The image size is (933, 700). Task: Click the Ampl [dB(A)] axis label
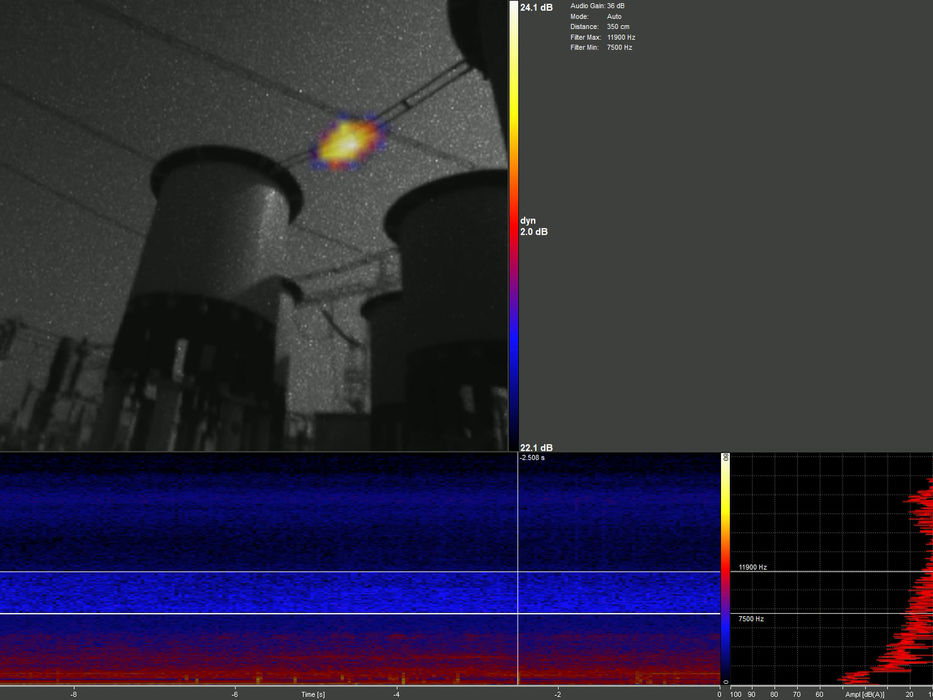pos(865,695)
